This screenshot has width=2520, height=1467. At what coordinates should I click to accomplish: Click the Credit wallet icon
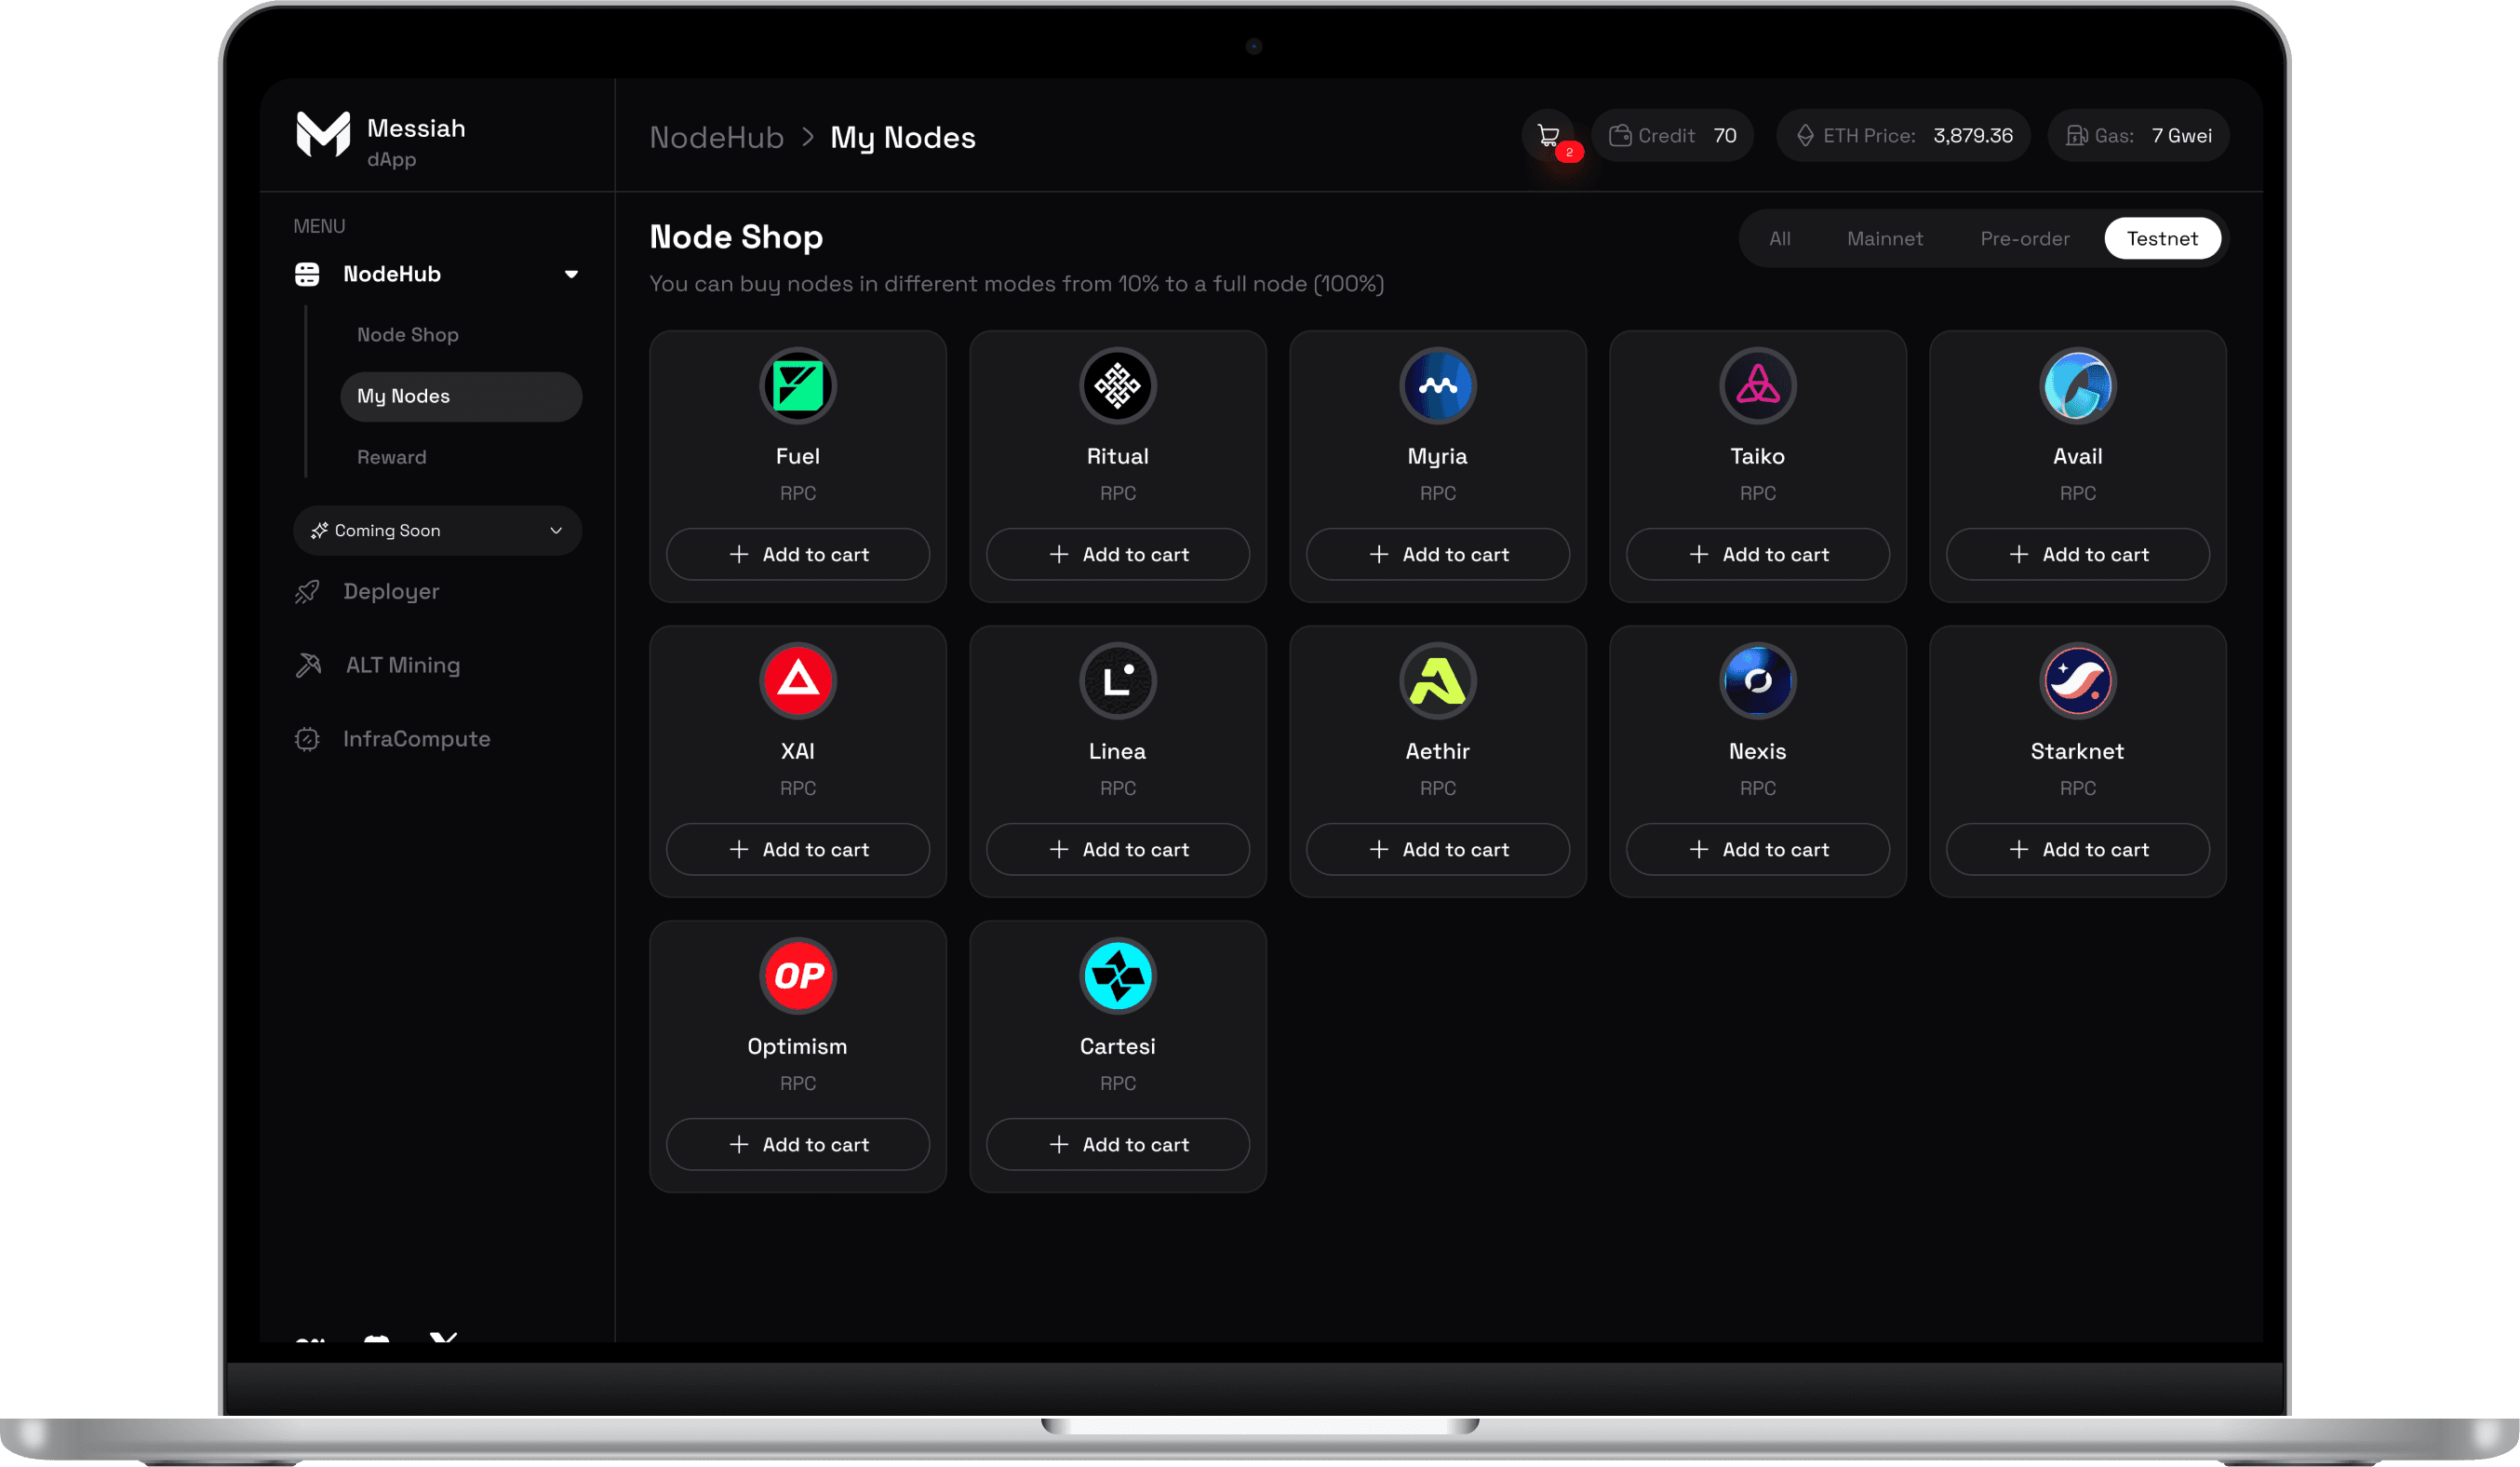pos(1619,135)
